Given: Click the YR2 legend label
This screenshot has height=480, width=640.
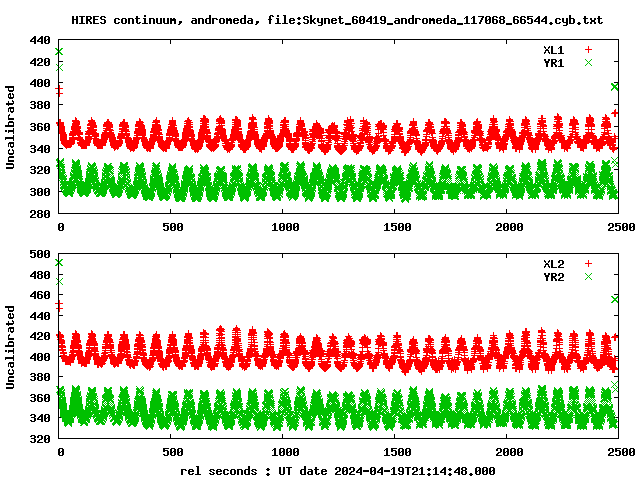Looking at the screenshot, I should (553, 276).
